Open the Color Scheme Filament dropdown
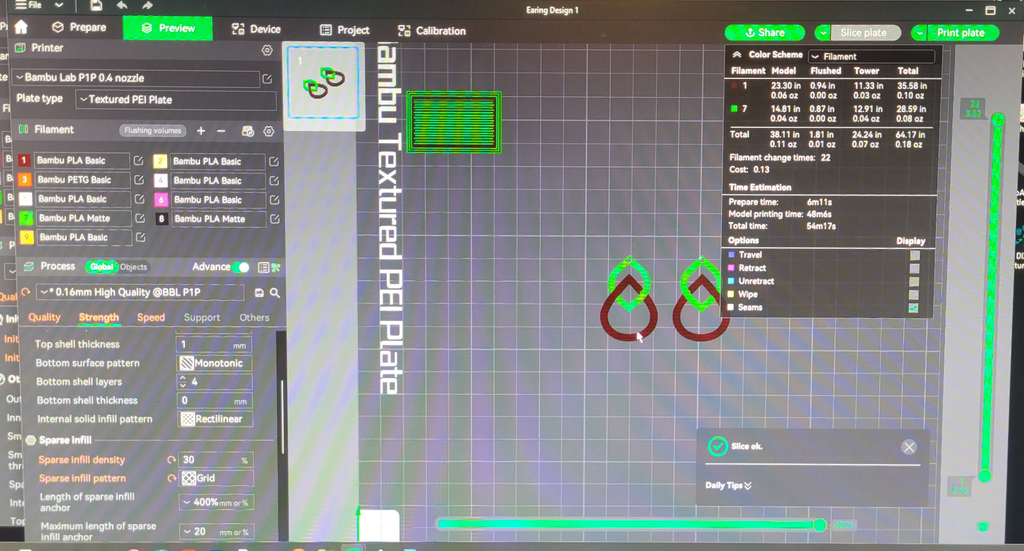Screen dimensions: 1024x551 [872, 56]
